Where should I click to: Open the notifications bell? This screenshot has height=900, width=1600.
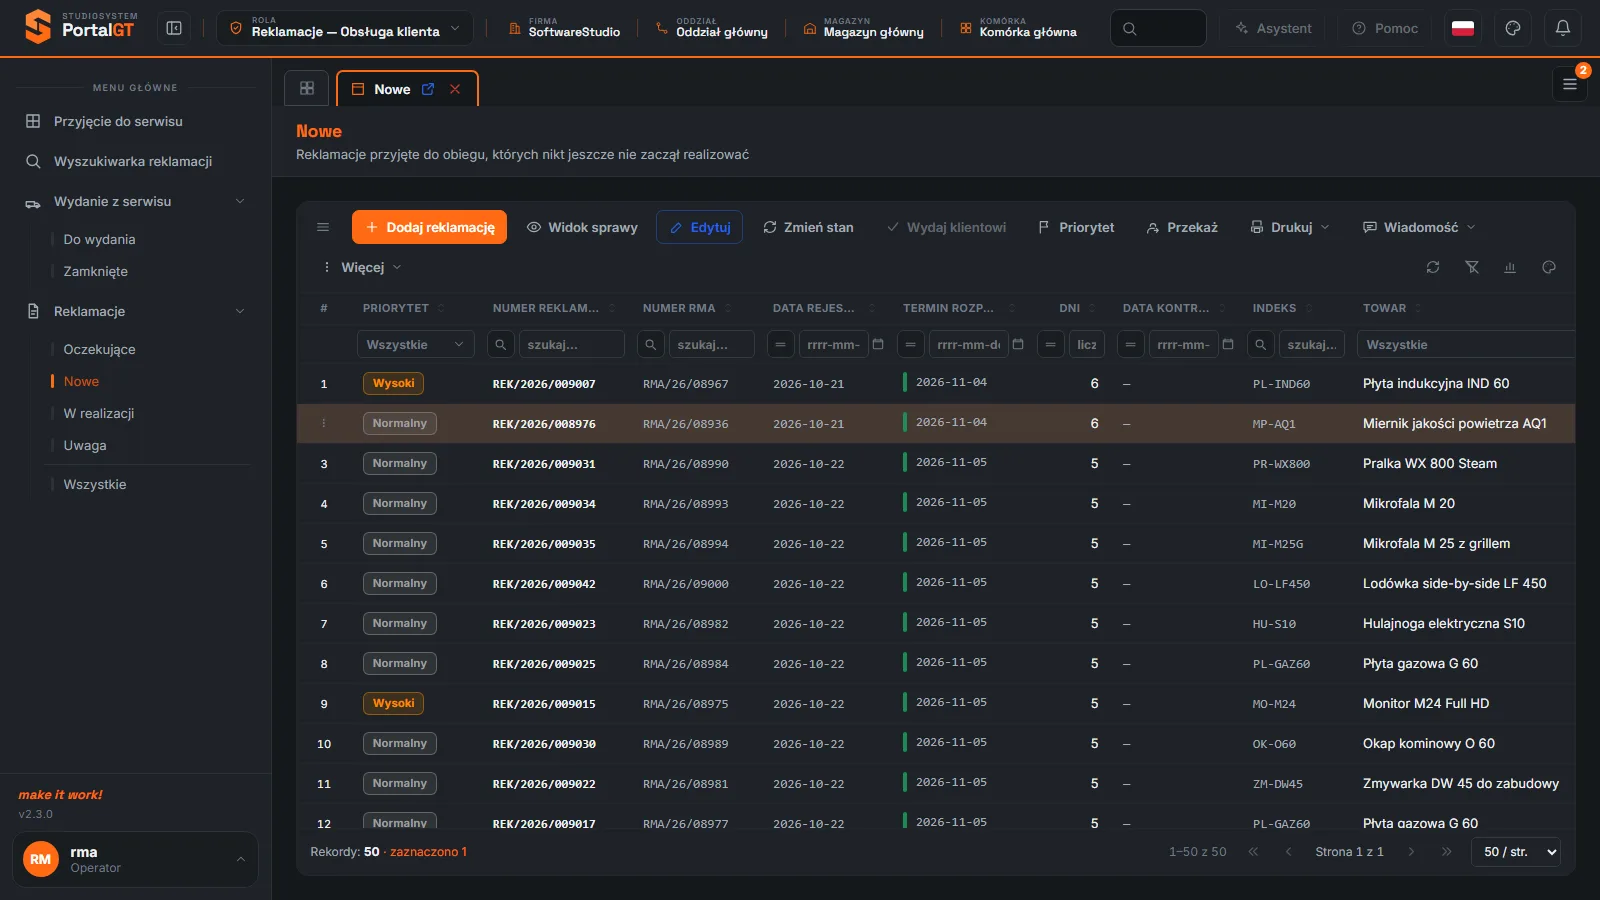(x=1563, y=28)
